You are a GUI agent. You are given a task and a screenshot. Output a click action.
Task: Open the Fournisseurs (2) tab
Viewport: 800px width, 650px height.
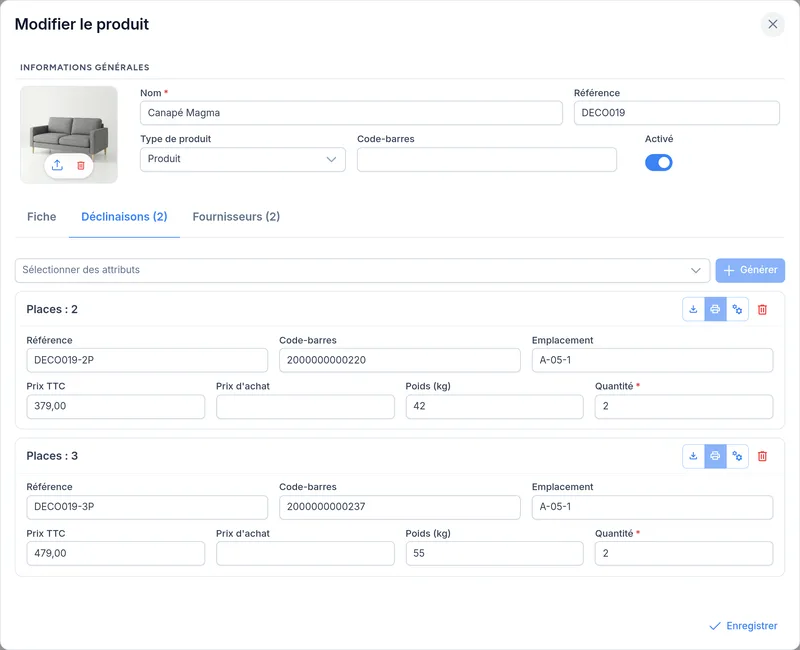(236, 217)
